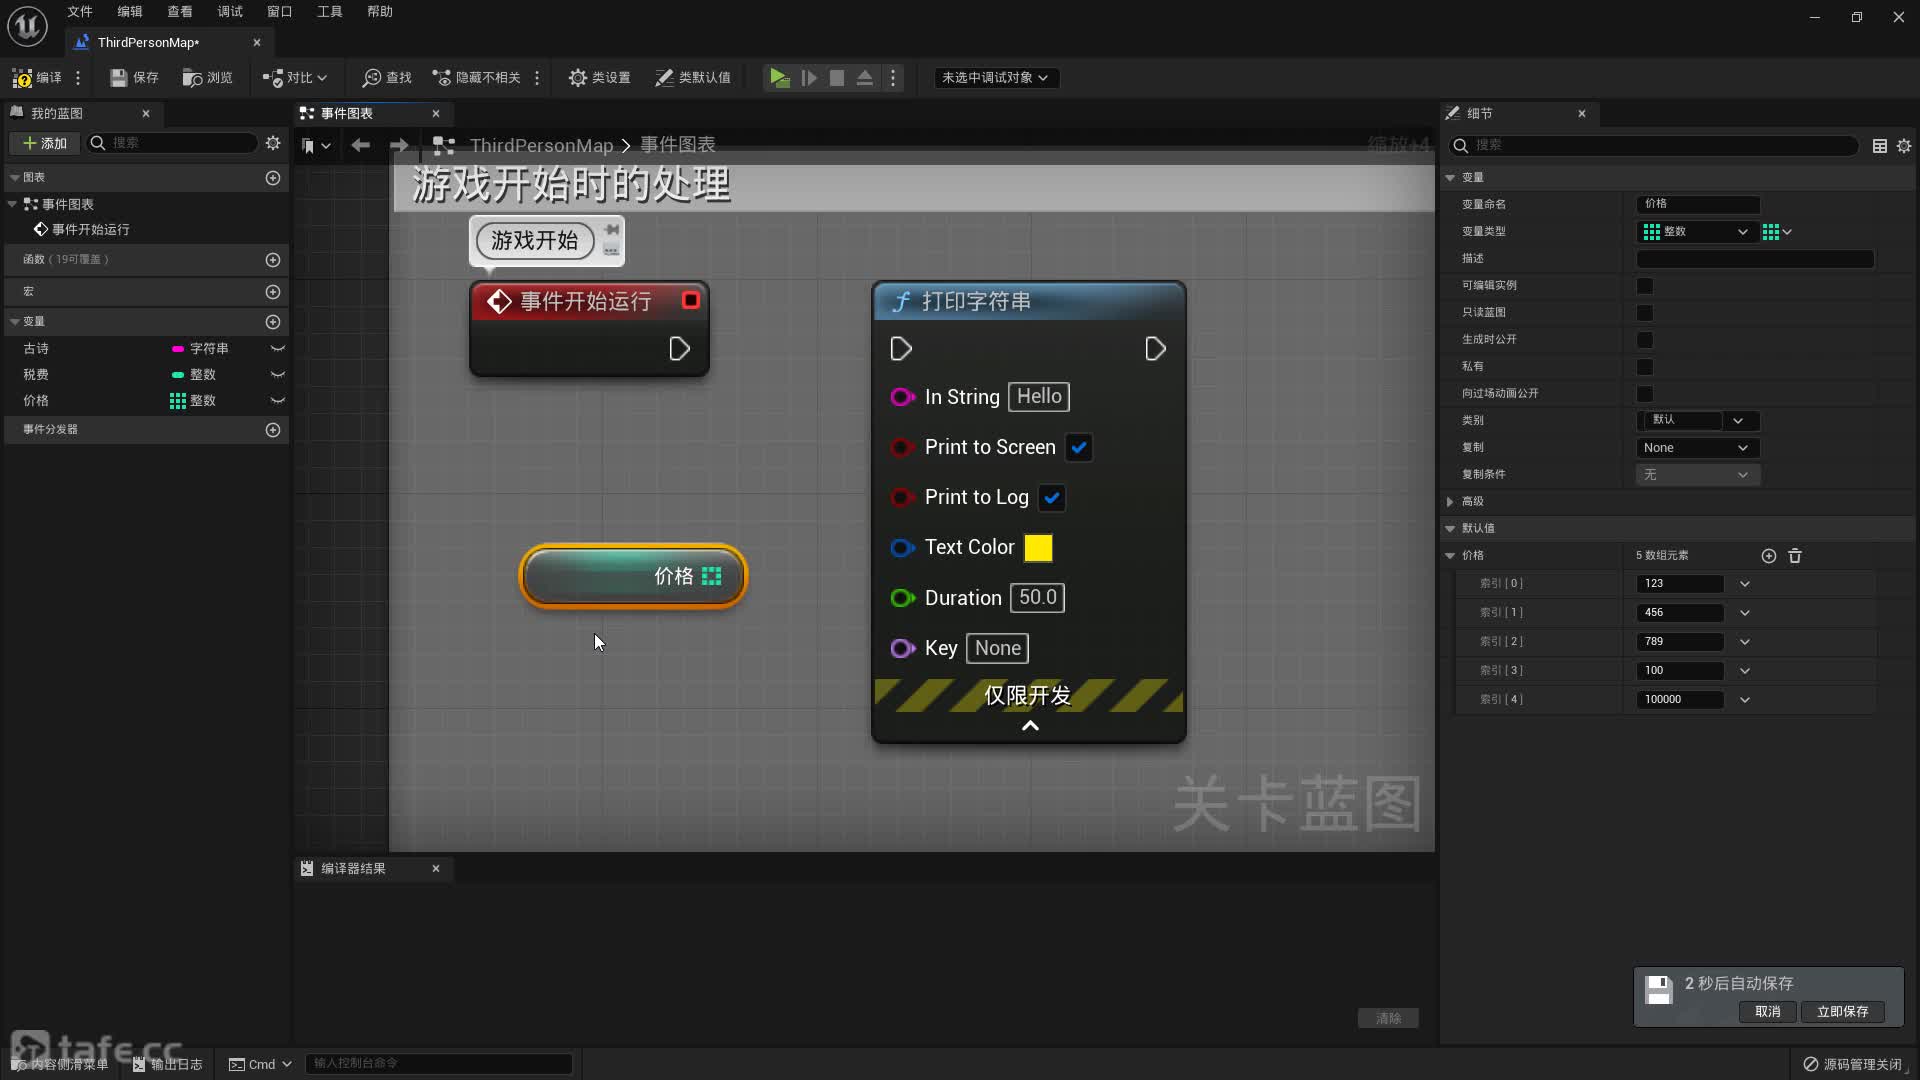Click the Save disk icon in toolbar
The height and width of the screenshot is (1080, 1920).
(x=119, y=77)
